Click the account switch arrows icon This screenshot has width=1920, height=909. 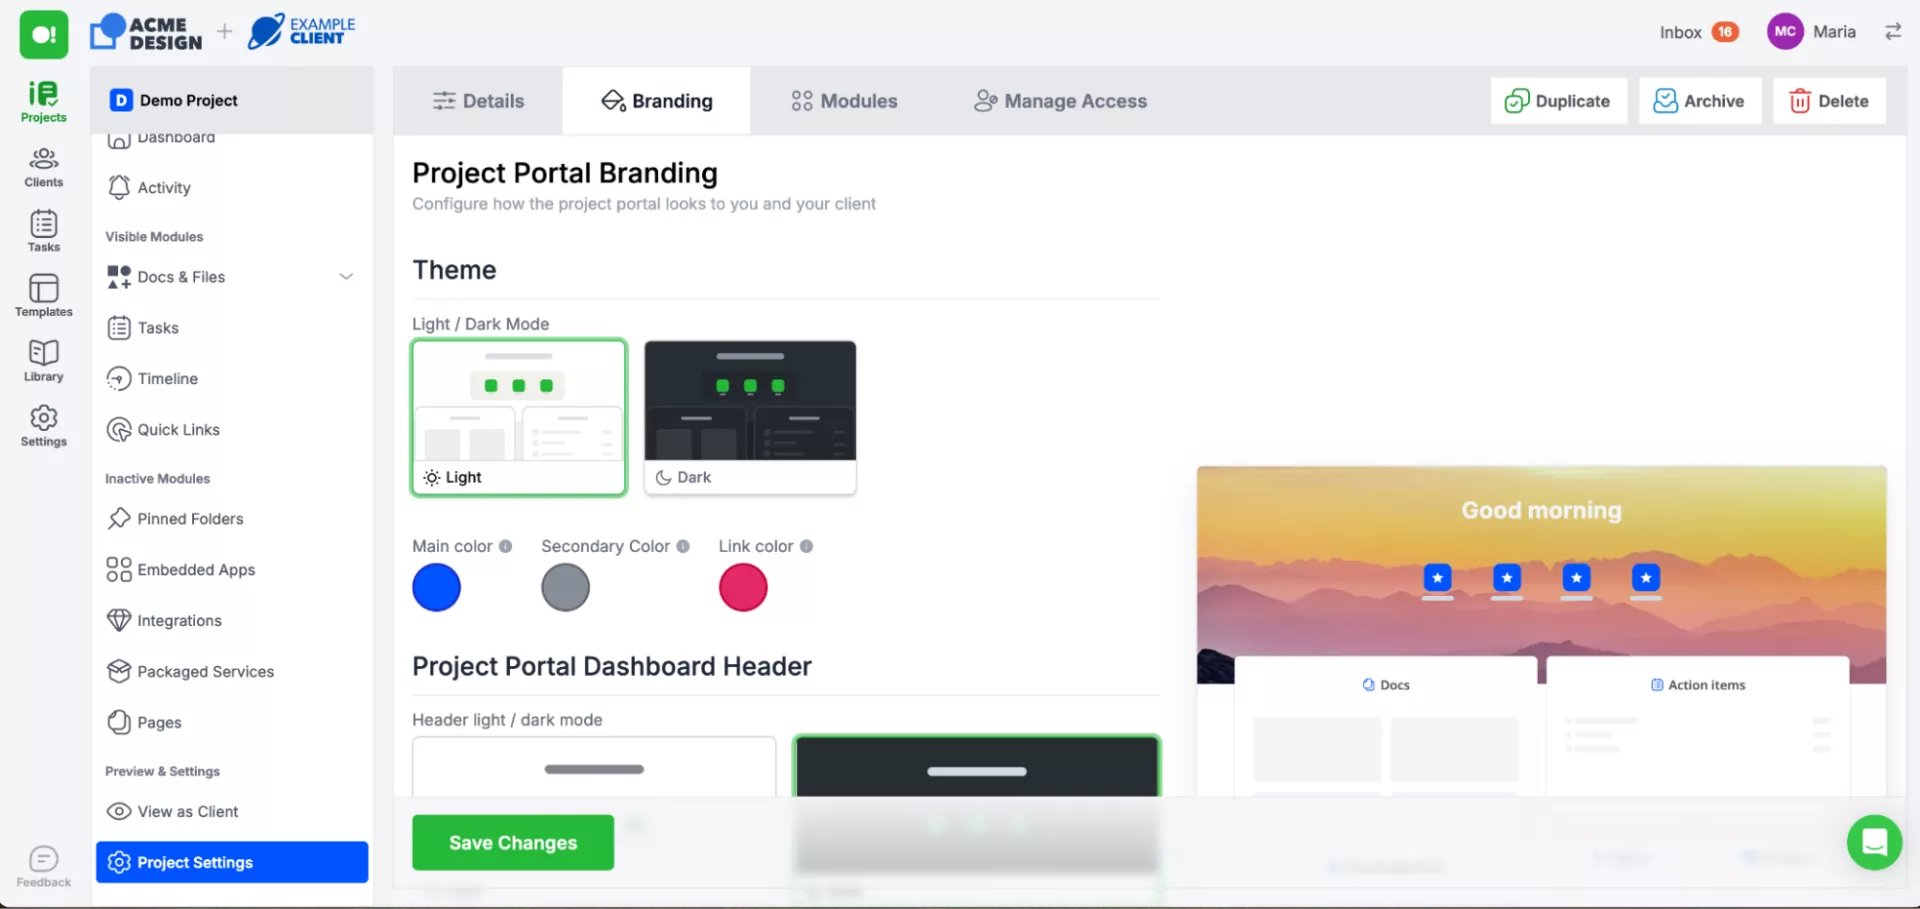click(x=1892, y=32)
